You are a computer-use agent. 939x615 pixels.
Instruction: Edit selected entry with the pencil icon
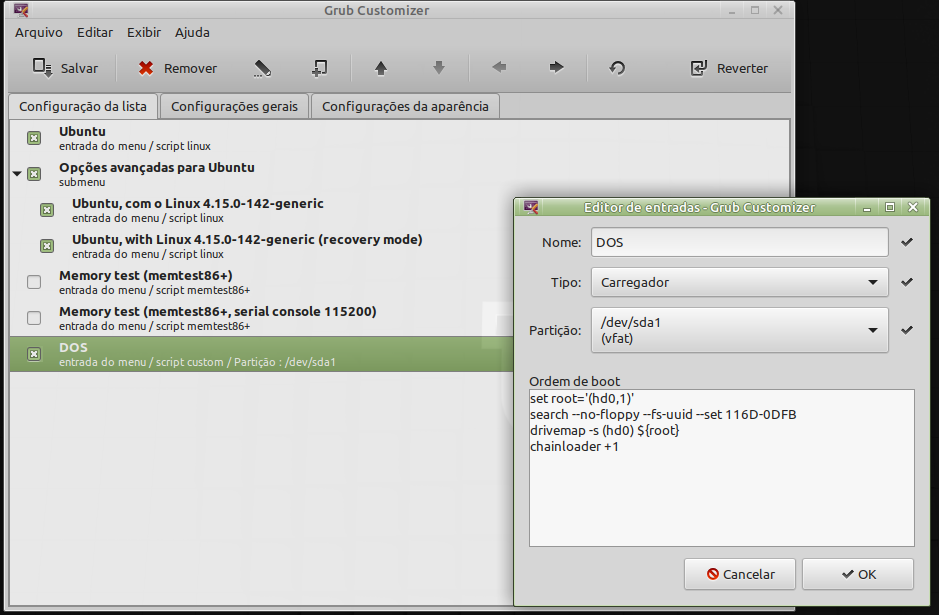tap(262, 68)
